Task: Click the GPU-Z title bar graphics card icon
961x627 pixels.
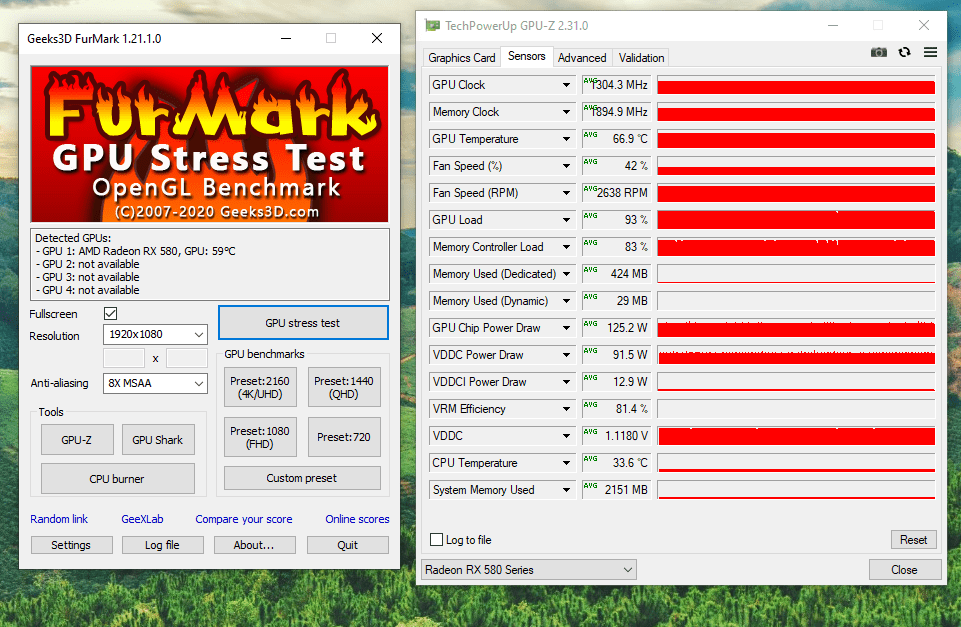Action: pyautogui.click(x=433, y=26)
